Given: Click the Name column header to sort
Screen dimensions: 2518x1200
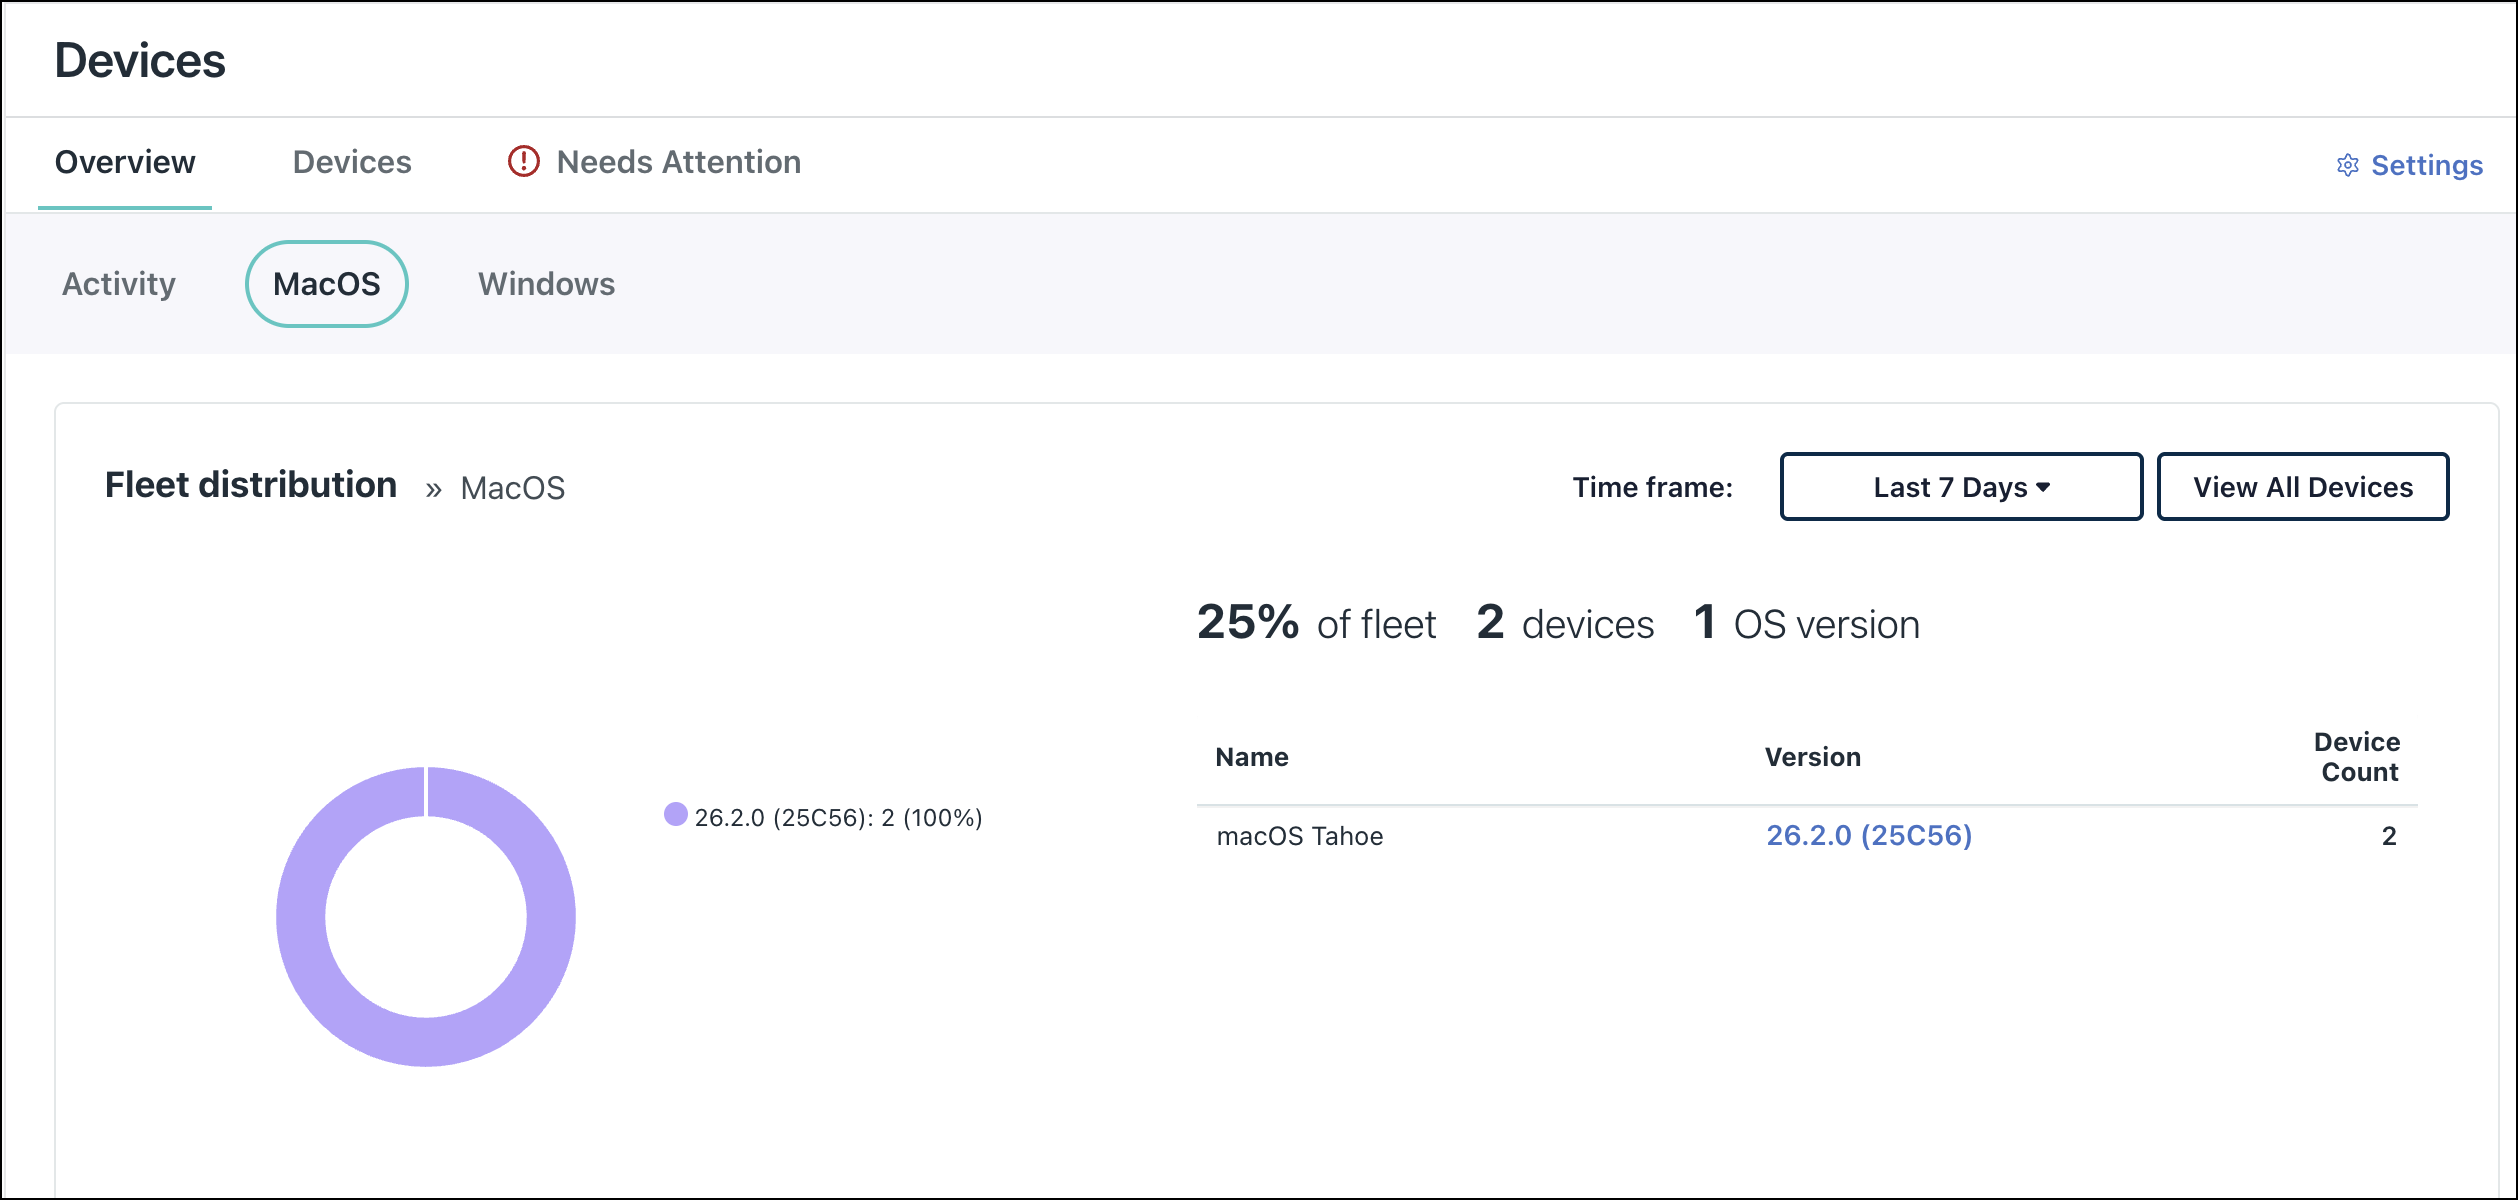Looking at the screenshot, I should [x=1251, y=757].
